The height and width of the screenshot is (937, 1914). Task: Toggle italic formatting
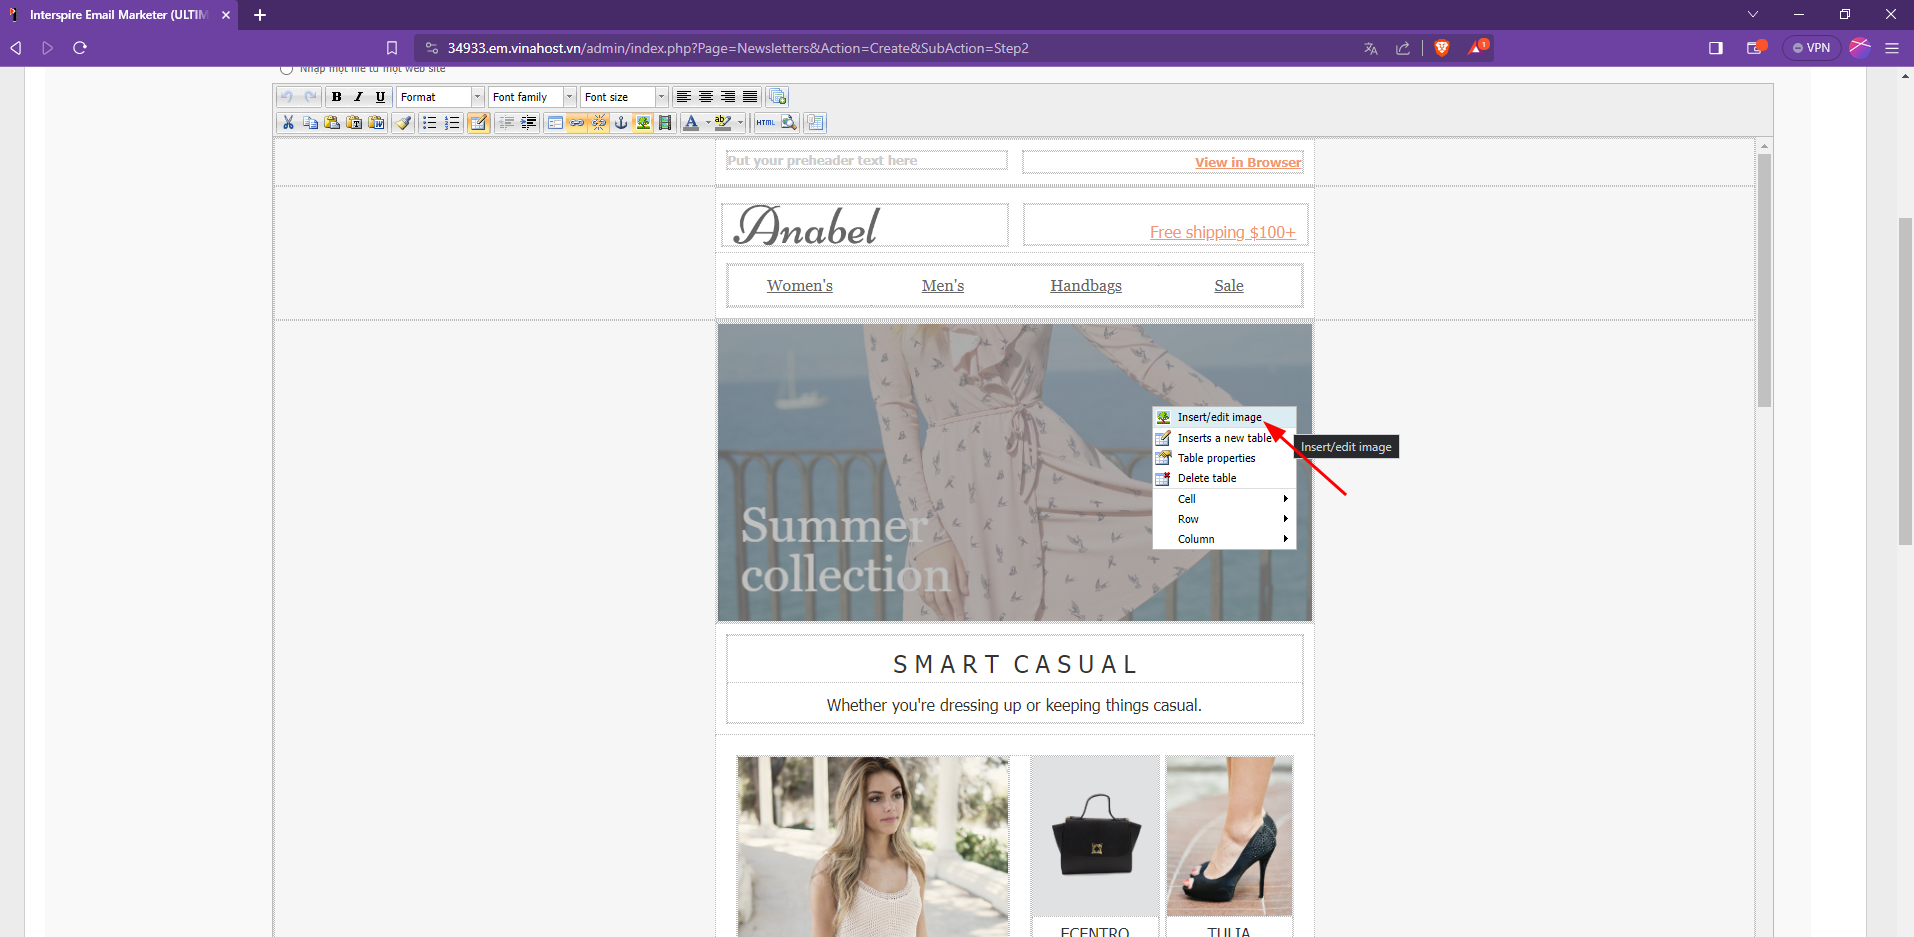pos(358,97)
